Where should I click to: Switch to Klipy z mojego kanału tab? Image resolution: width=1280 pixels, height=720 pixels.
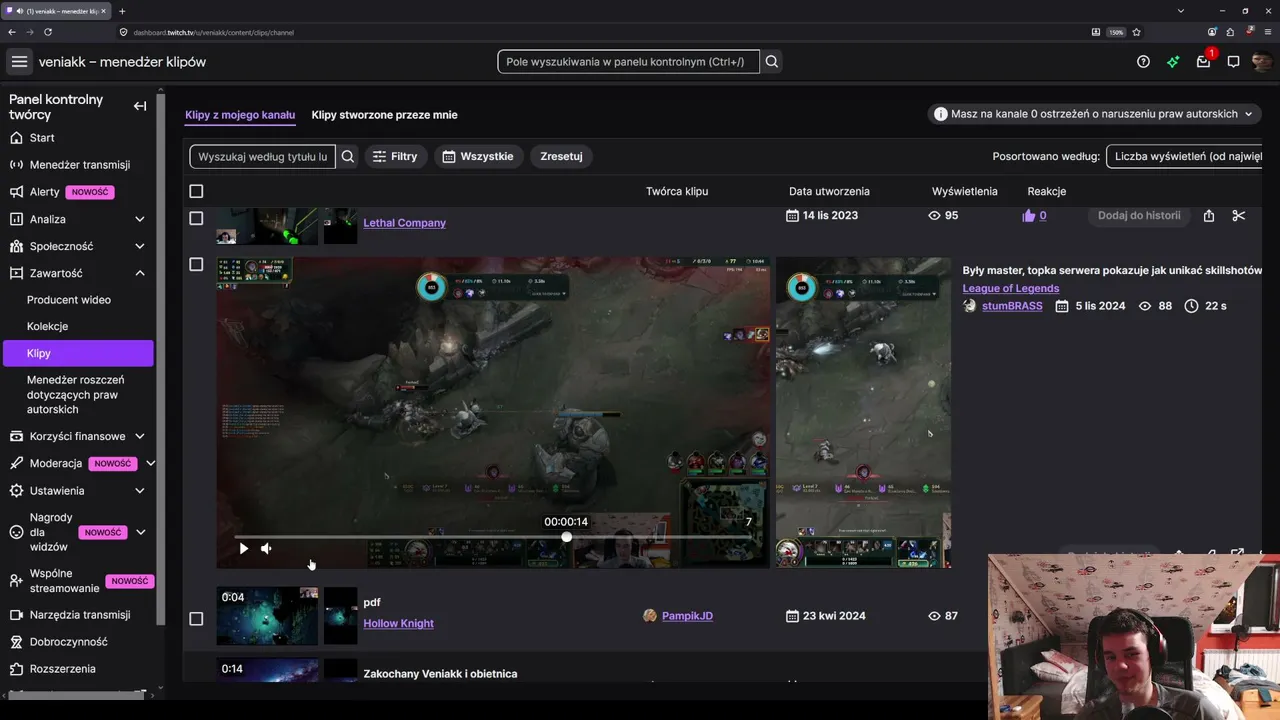[x=240, y=115]
